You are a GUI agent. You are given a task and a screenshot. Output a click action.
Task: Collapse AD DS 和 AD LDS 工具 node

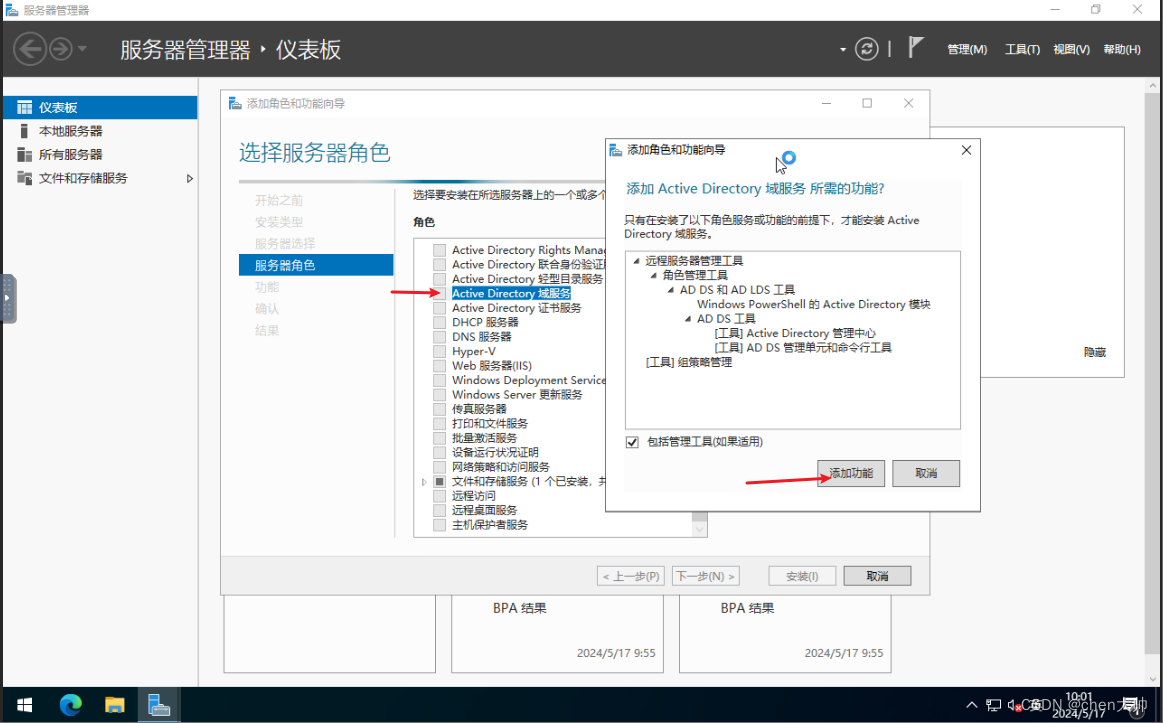pyautogui.click(x=671, y=289)
